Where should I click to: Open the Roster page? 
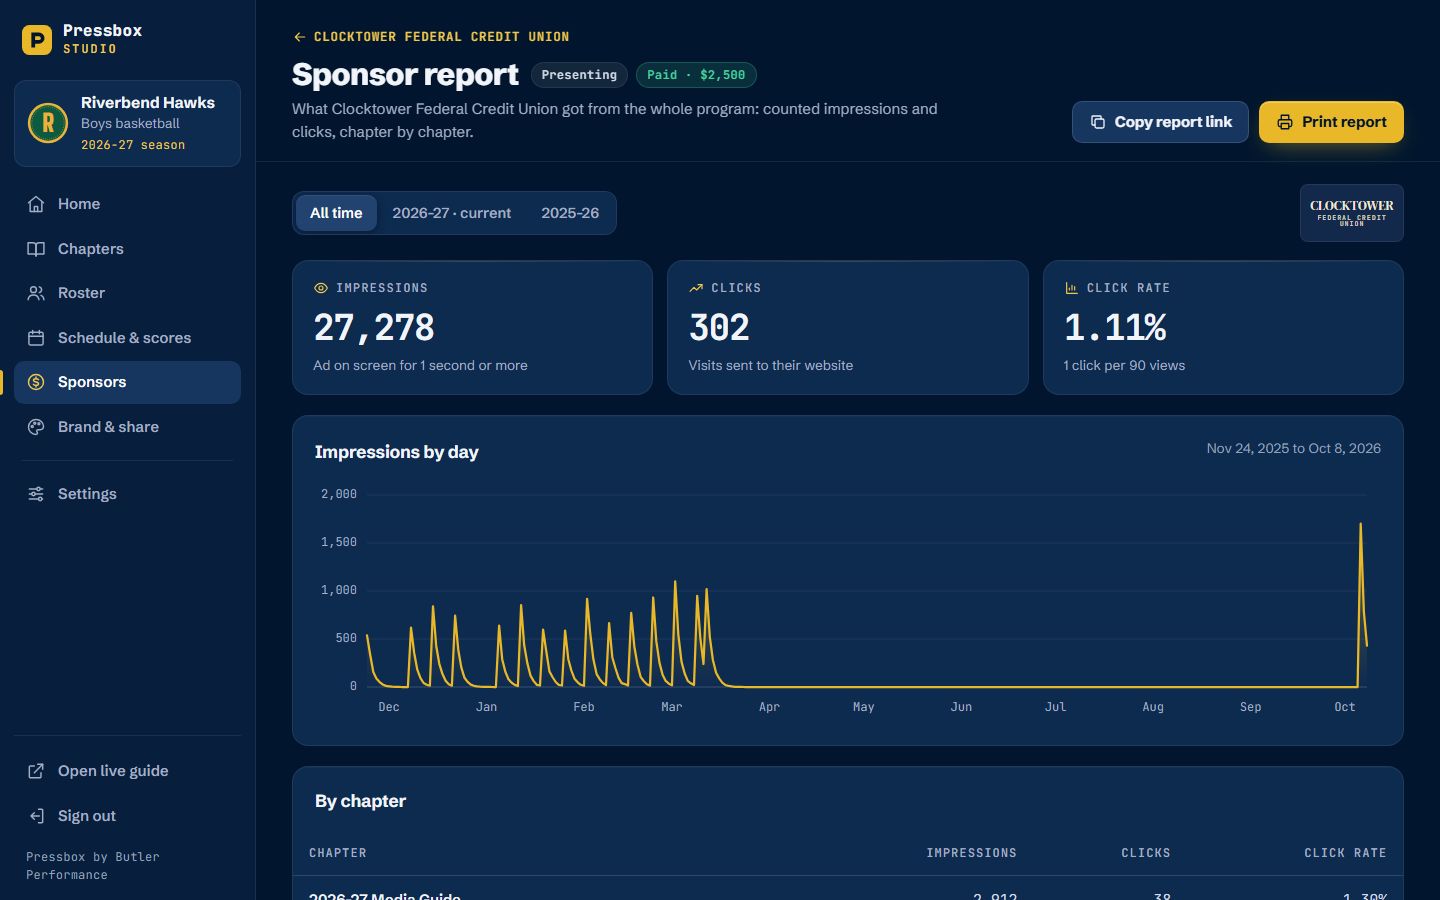click(x=127, y=293)
